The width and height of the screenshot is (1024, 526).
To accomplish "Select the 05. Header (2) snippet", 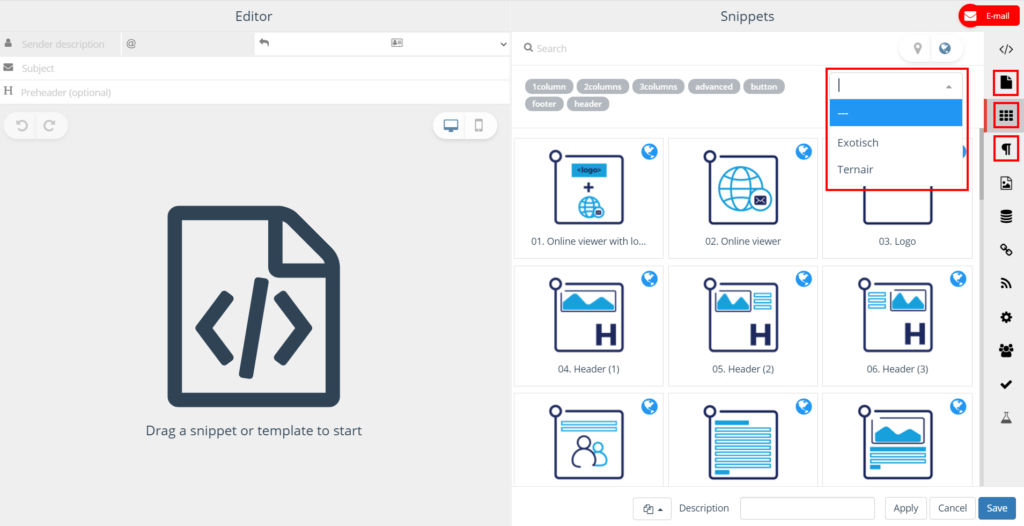I will click(743, 326).
